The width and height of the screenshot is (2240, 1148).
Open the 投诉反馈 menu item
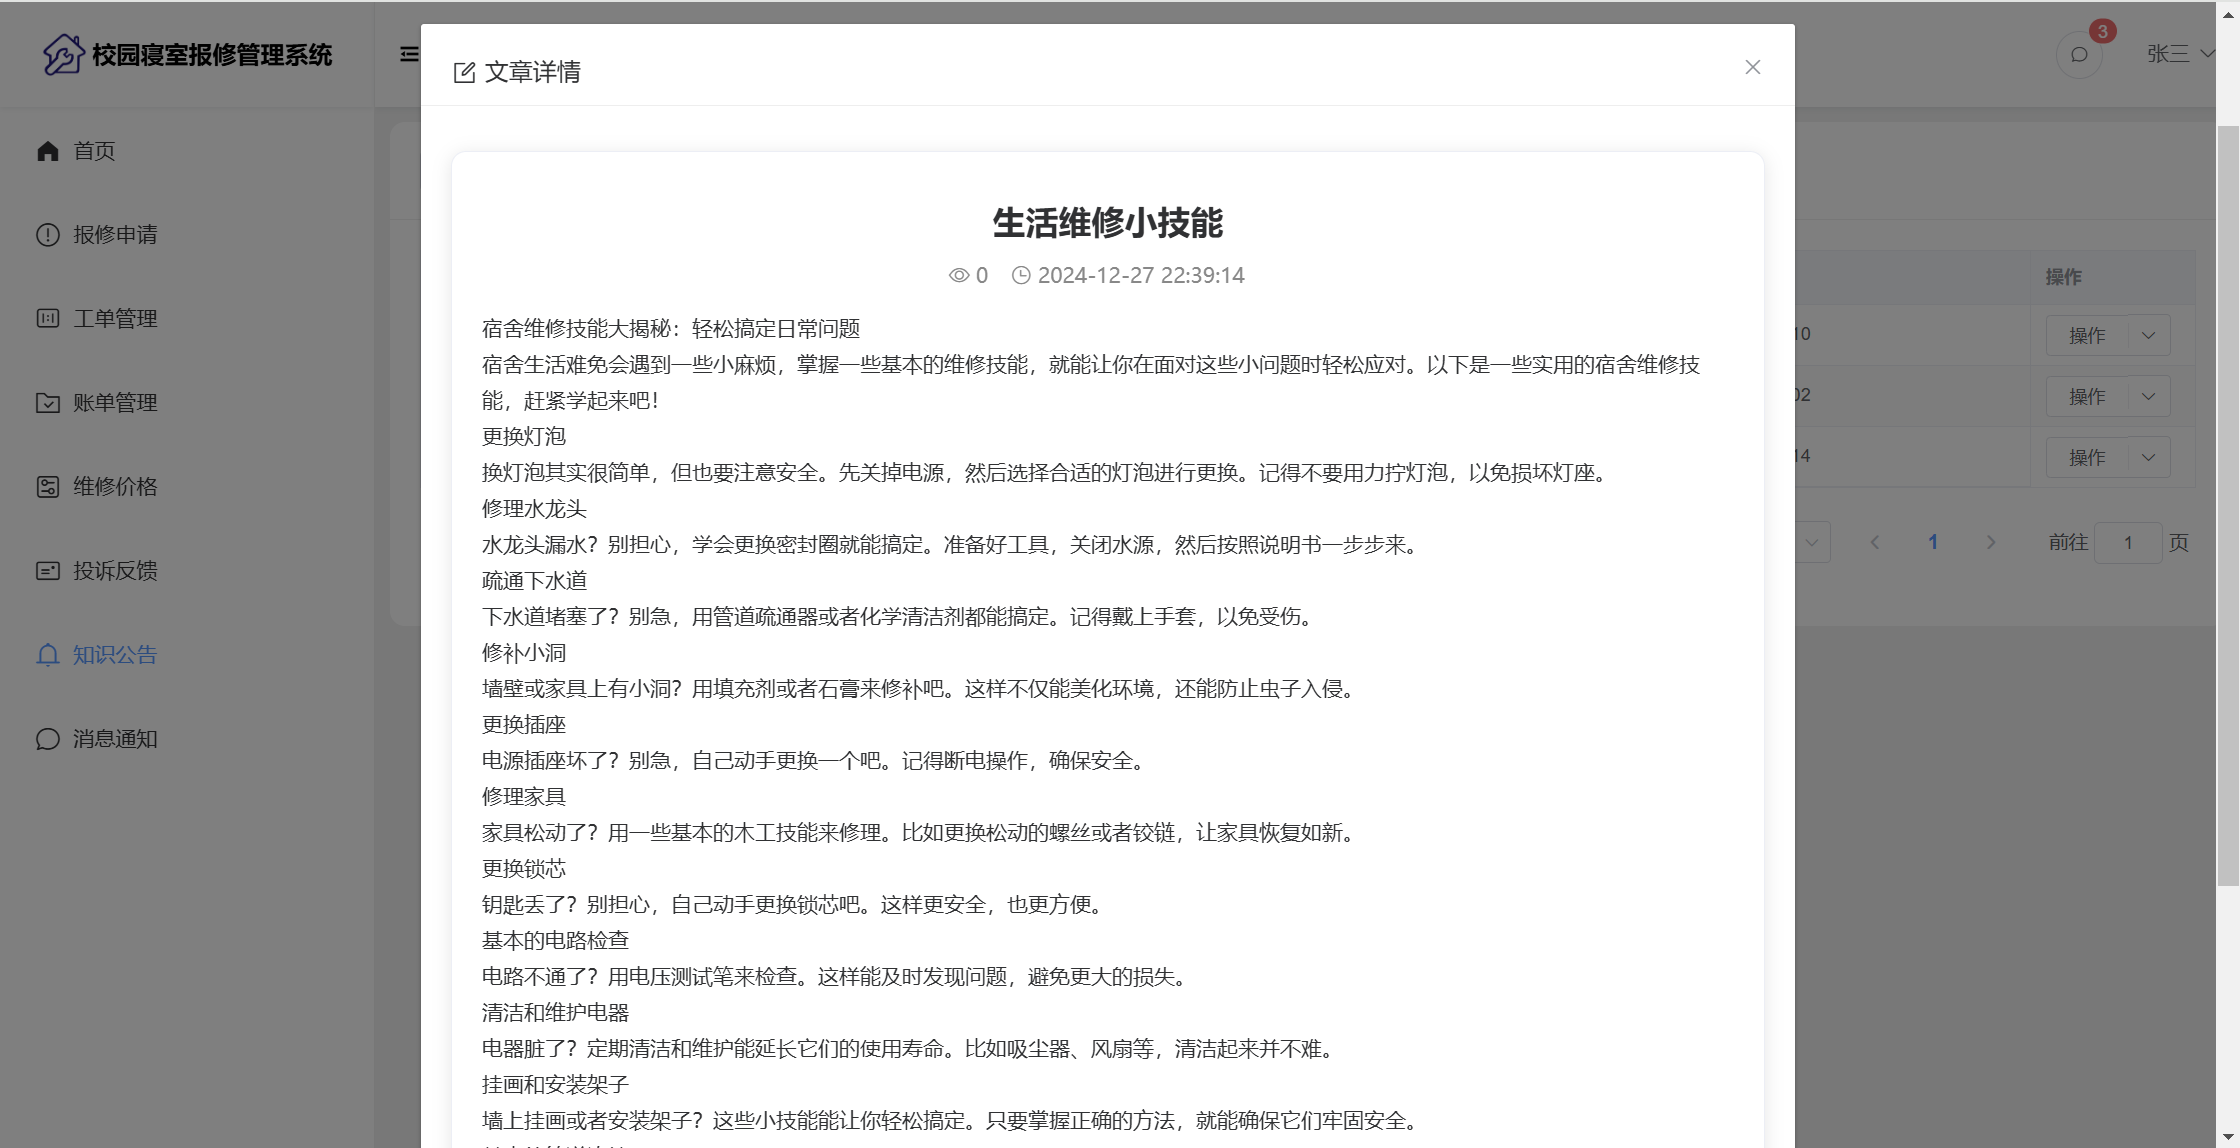[115, 571]
